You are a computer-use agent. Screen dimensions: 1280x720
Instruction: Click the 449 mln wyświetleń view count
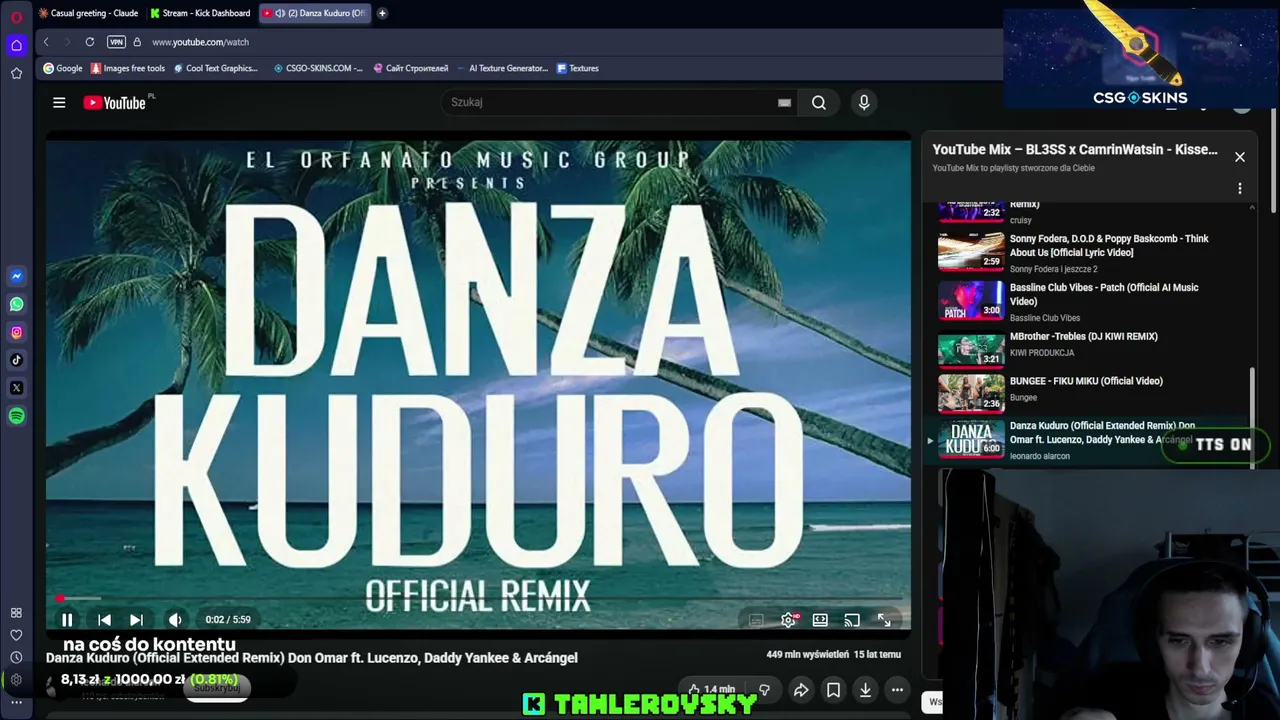click(808, 655)
